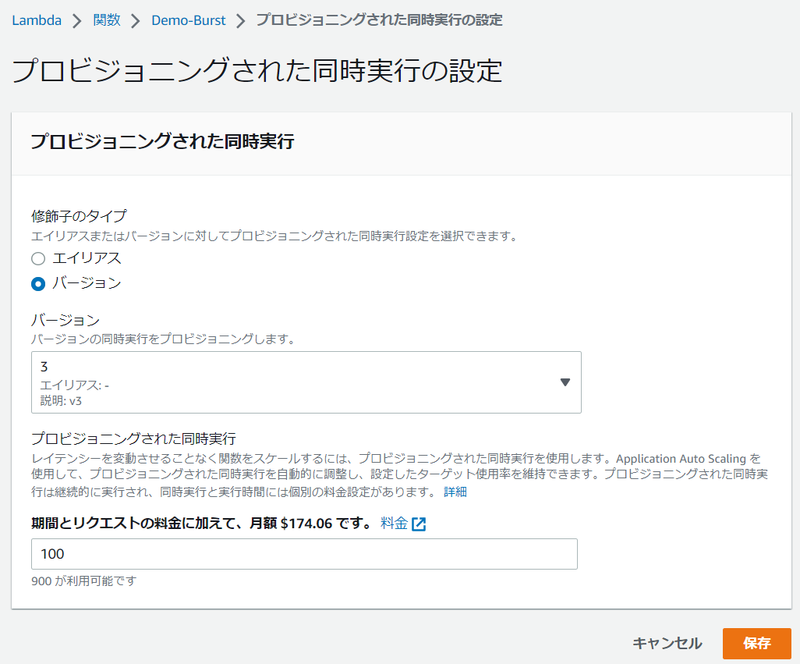Open the 料金 pricing link
This screenshot has height=664, width=800.
[394, 523]
